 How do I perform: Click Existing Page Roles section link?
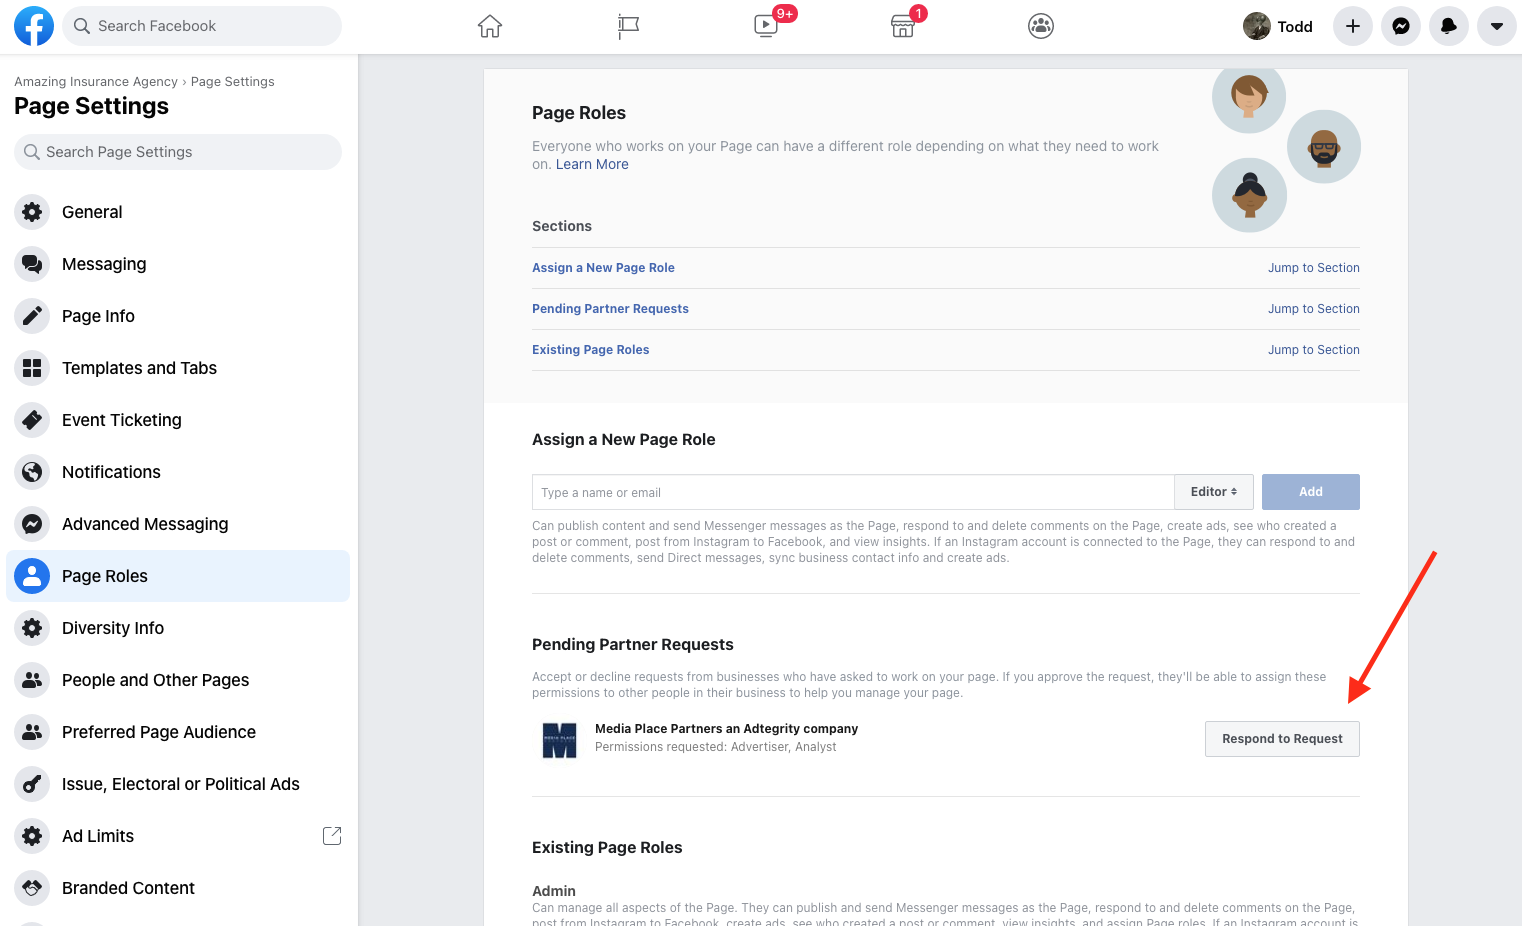point(590,350)
